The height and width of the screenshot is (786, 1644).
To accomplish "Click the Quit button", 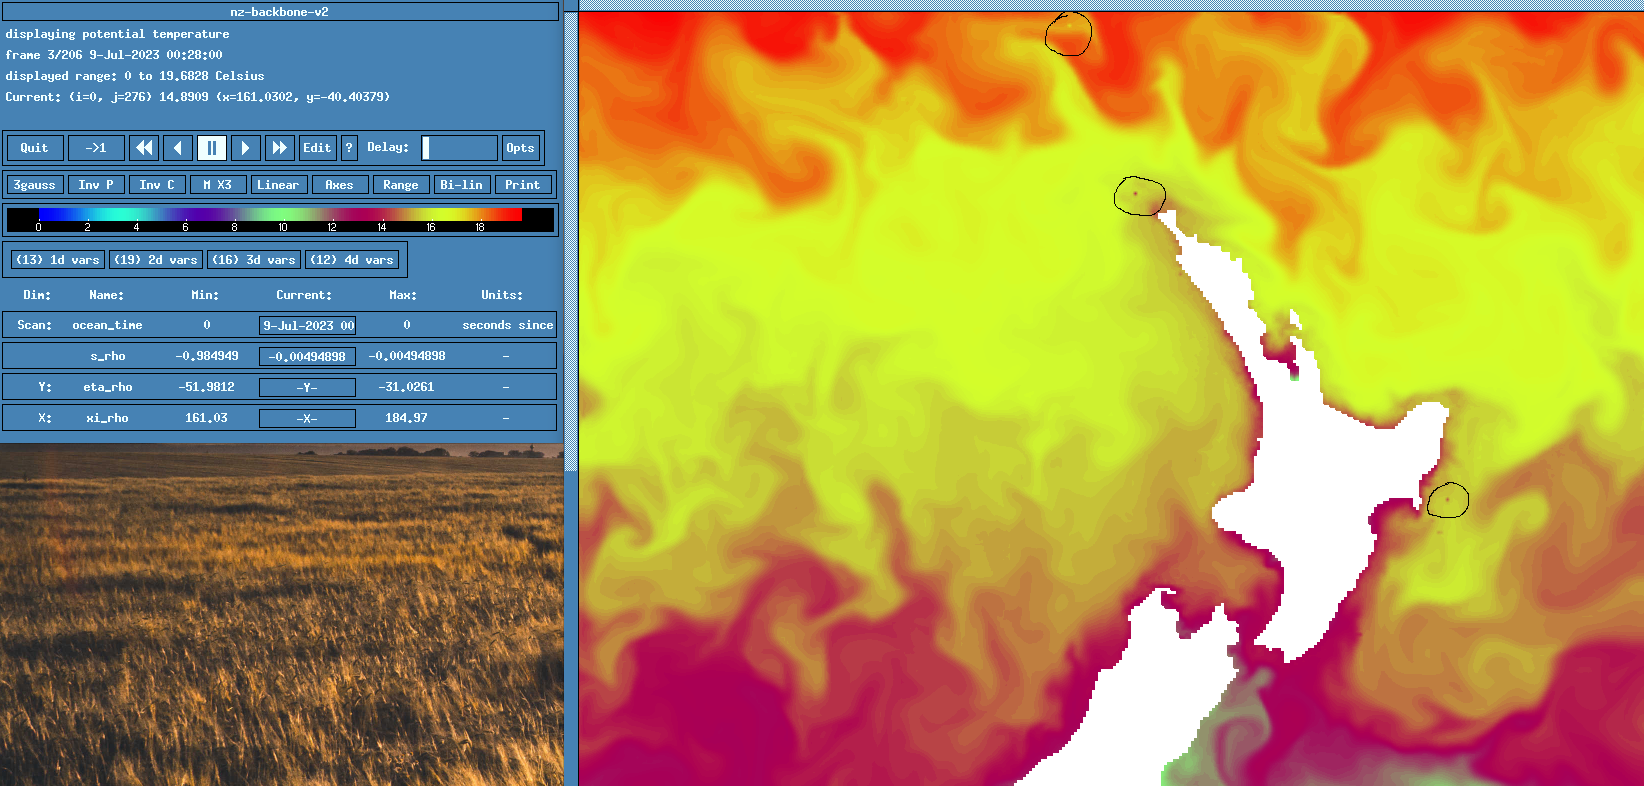I will click(35, 148).
